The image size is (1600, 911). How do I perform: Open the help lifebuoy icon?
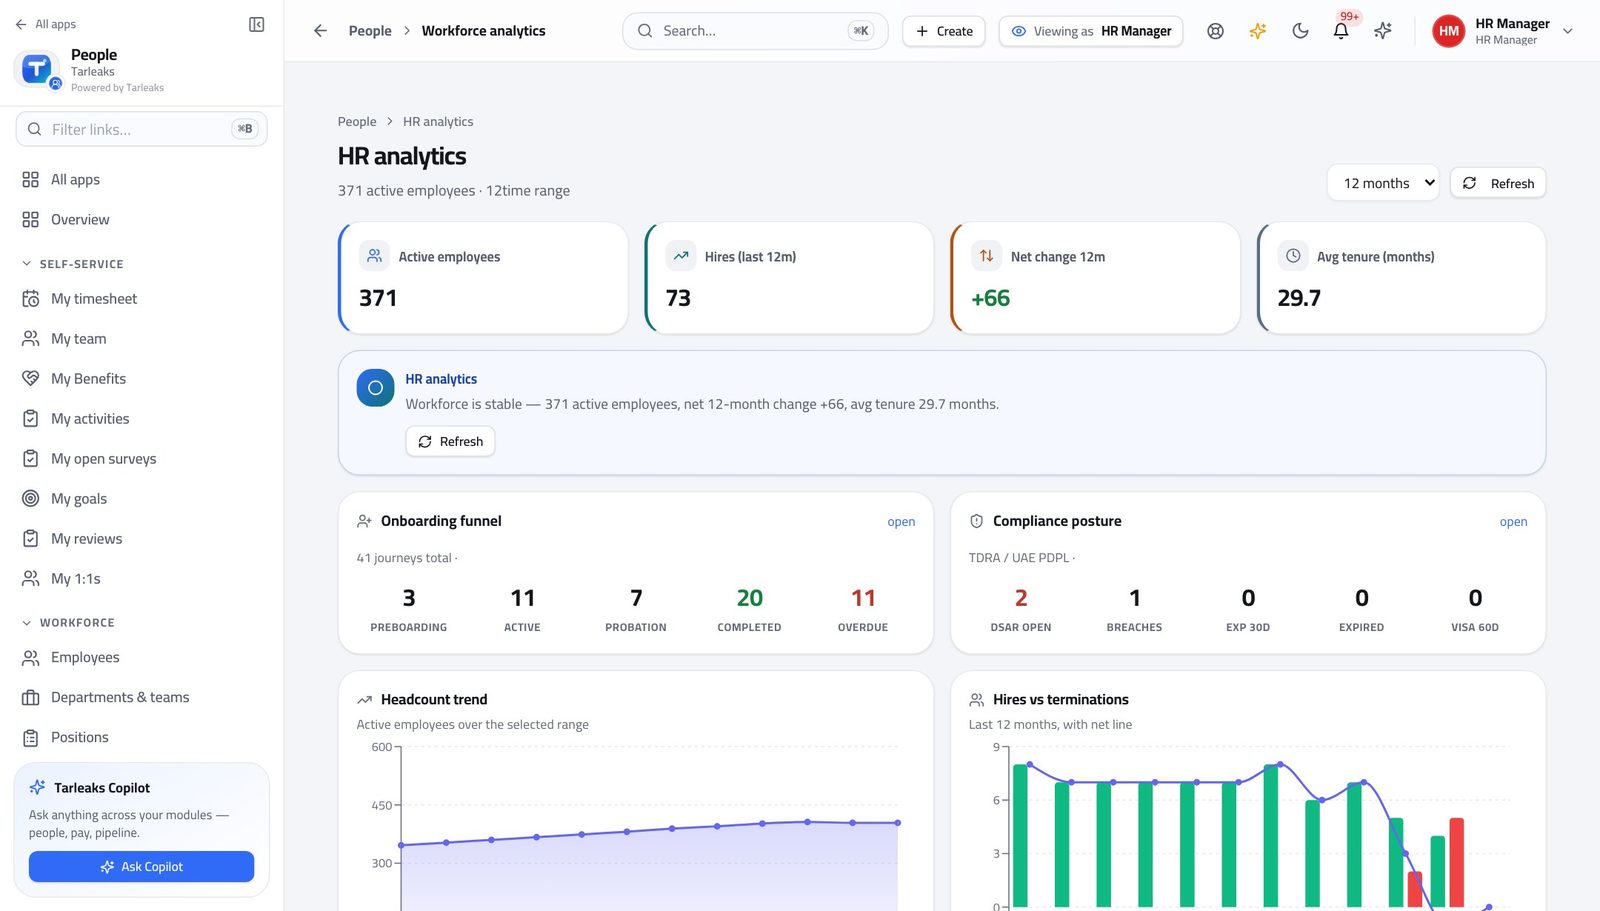point(1215,31)
